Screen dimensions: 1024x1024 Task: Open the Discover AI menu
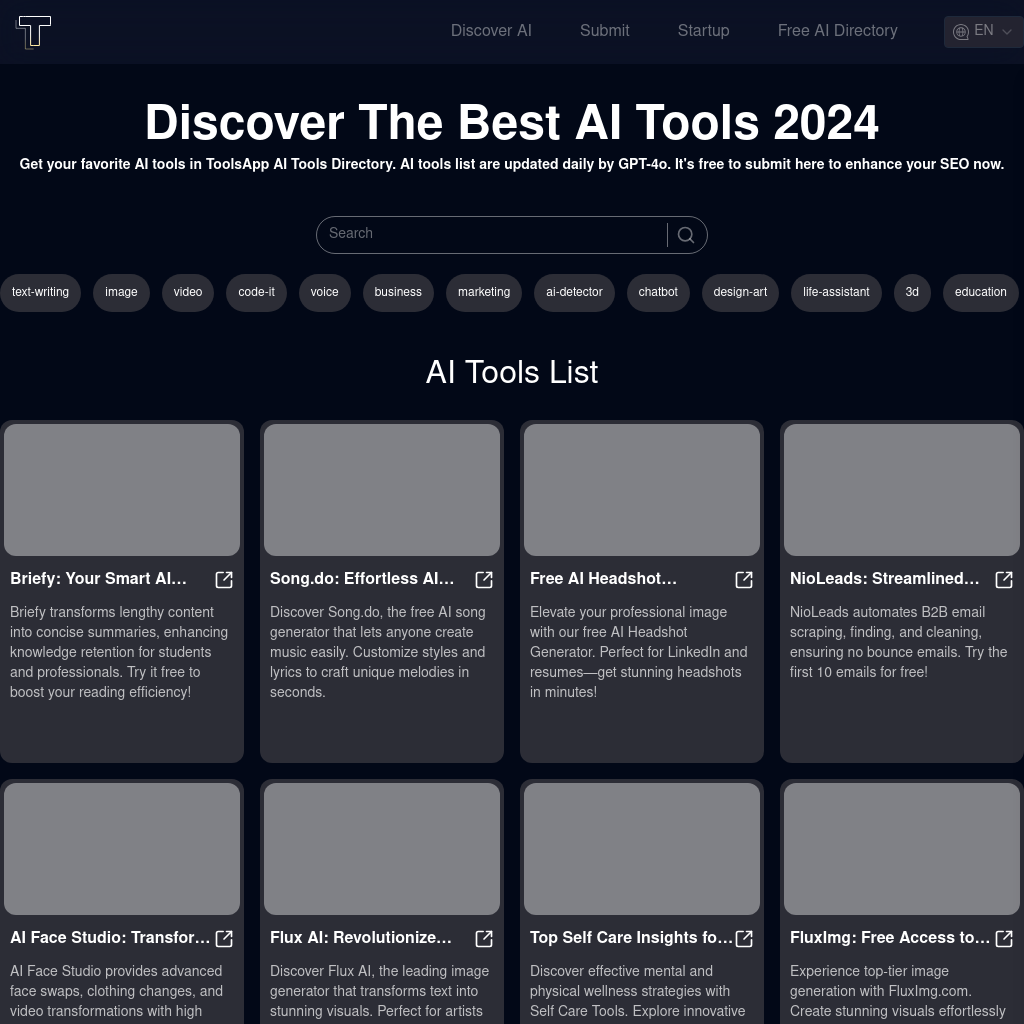pos(491,32)
